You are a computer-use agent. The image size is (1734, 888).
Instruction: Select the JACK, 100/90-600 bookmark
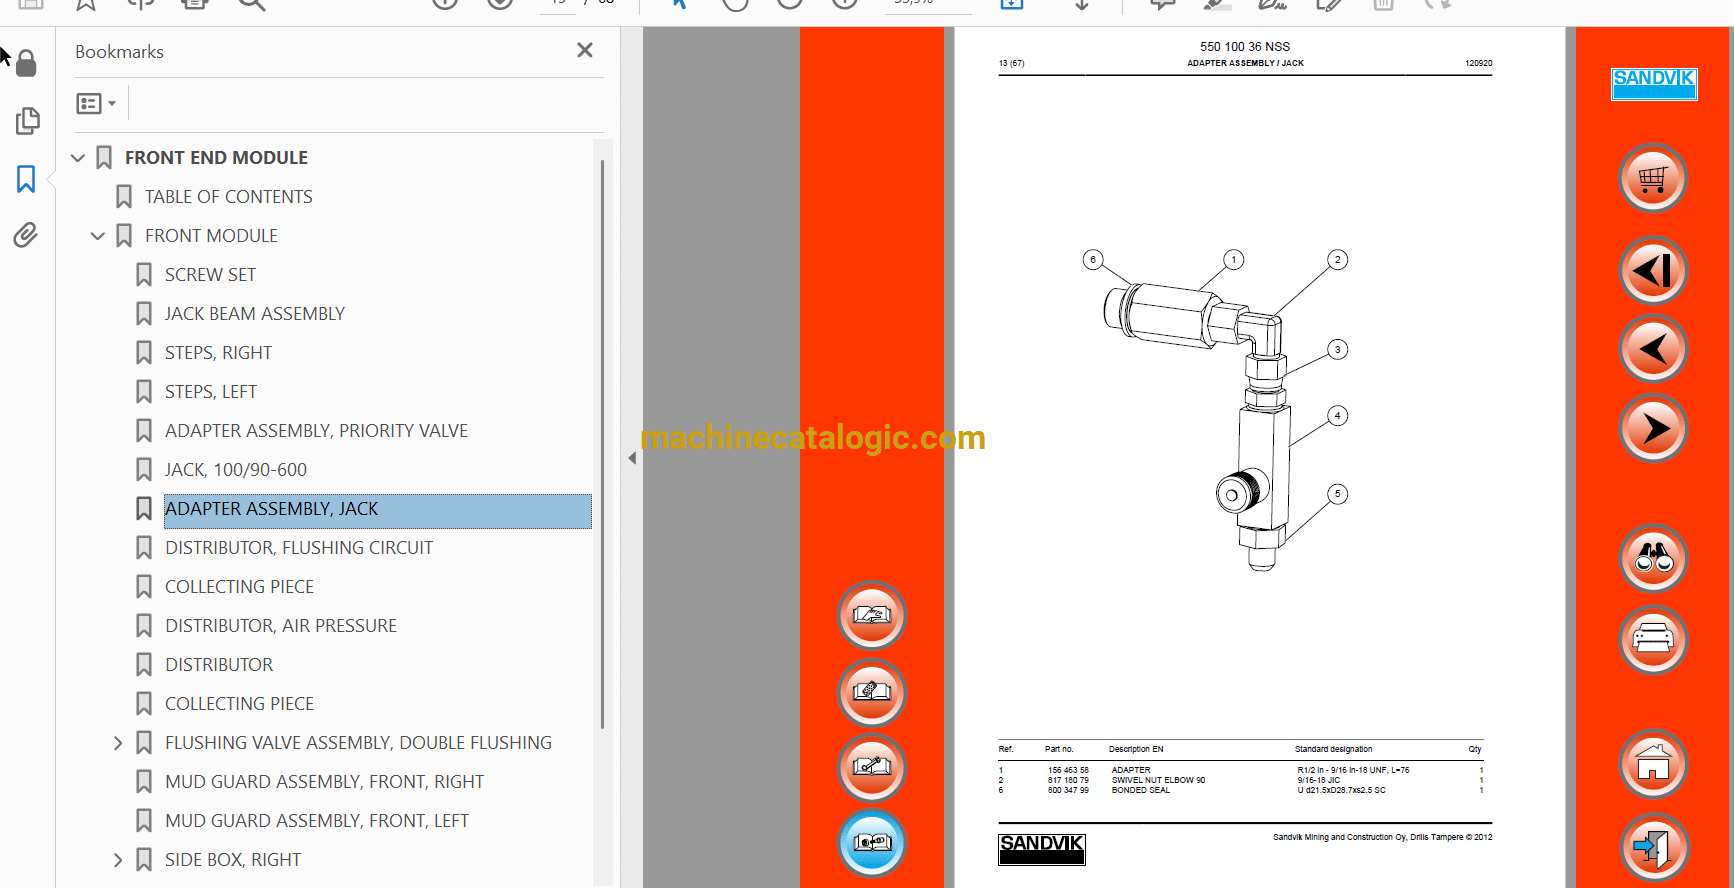tap(235, 470)
